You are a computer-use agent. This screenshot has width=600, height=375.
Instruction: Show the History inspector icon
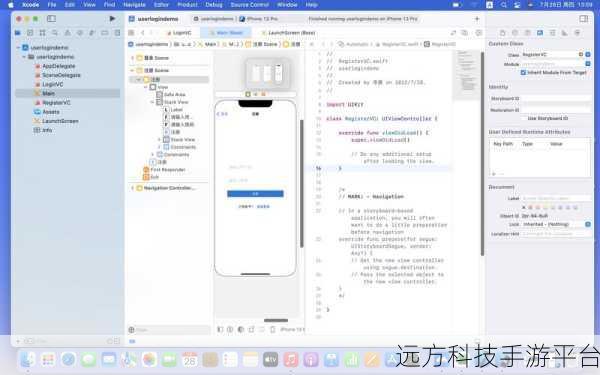tap(515, 33)
